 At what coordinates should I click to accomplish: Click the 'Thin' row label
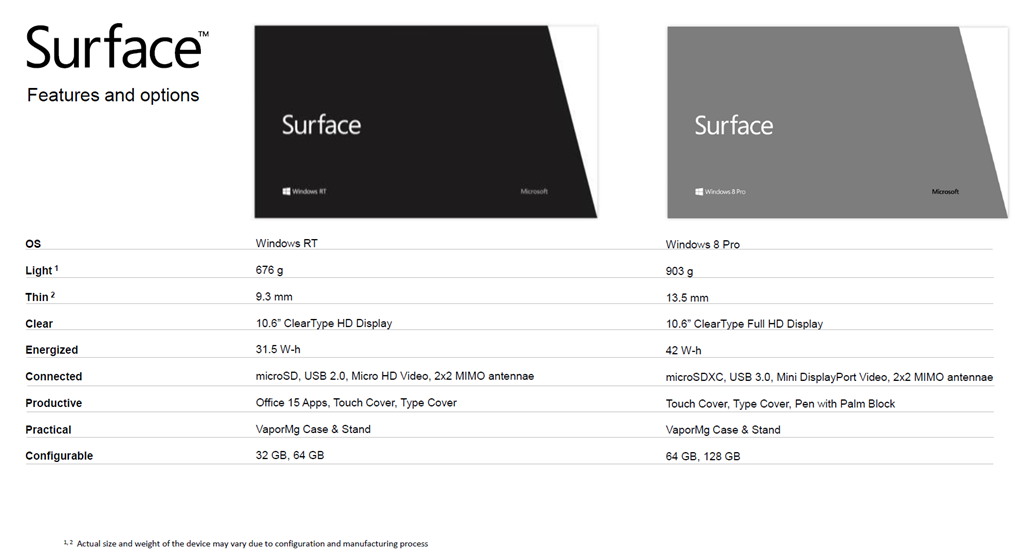pyautogui.click(x=39, y=297)
